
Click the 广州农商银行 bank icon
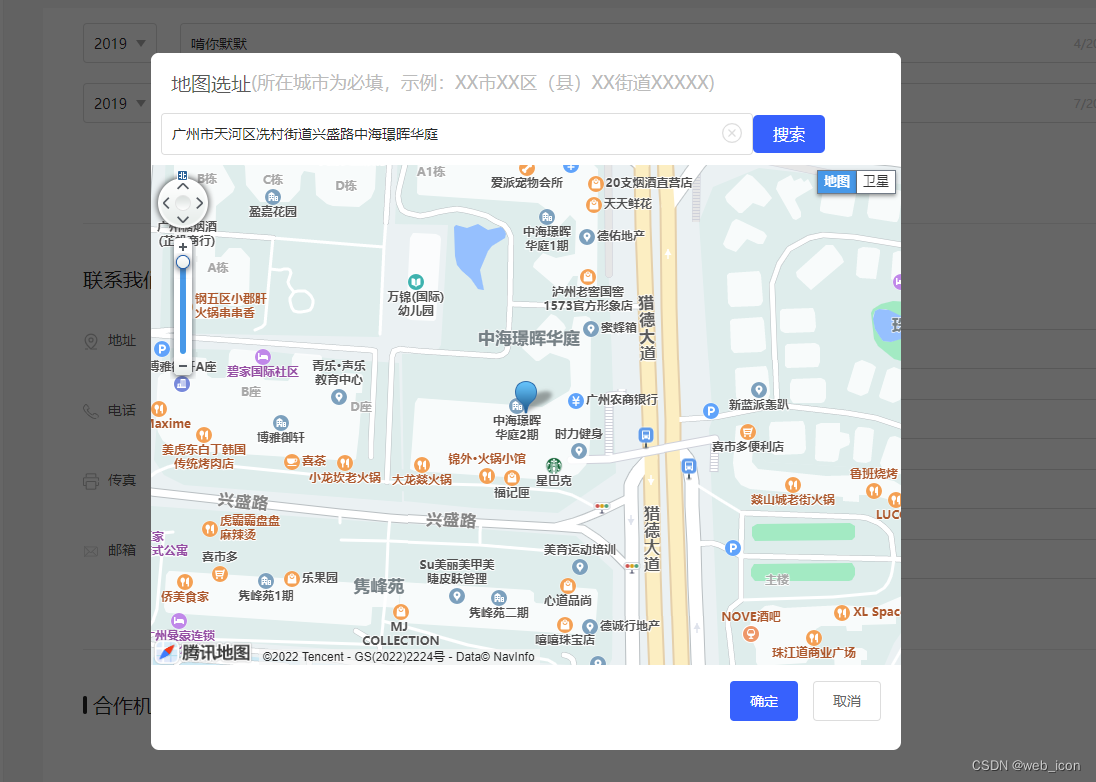[575, 400]
